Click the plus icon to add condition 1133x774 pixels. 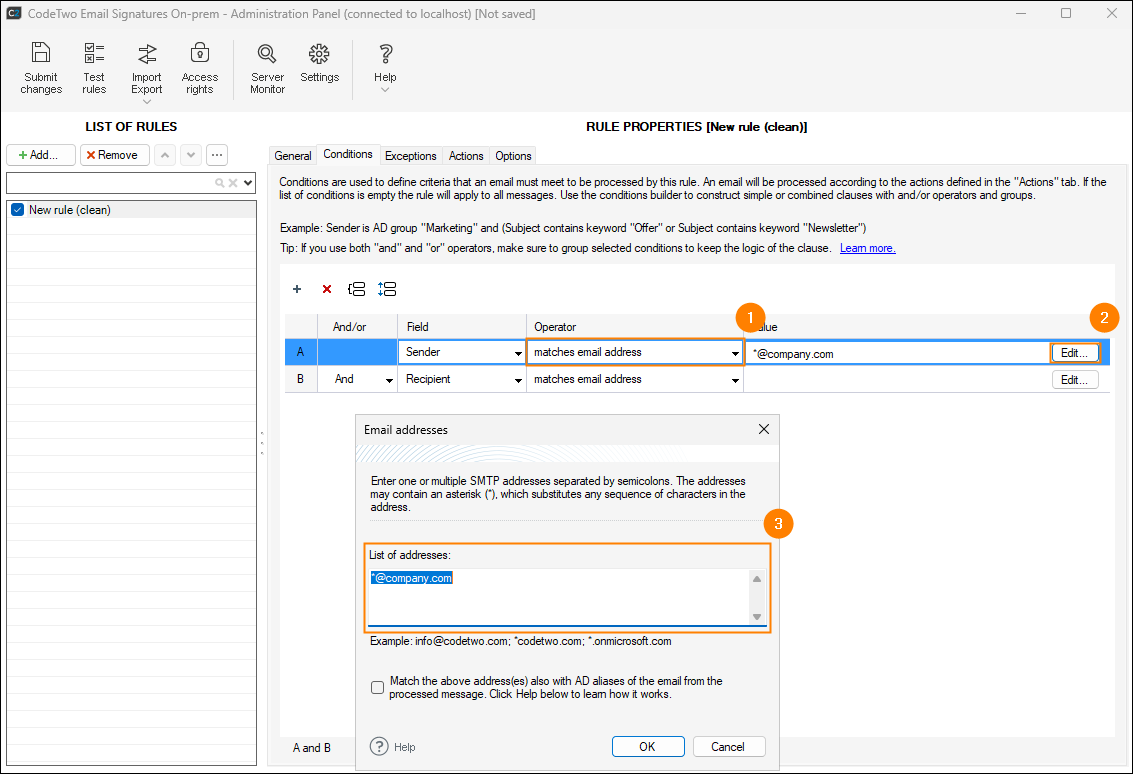pyautogui.click(x=297, y=289)
